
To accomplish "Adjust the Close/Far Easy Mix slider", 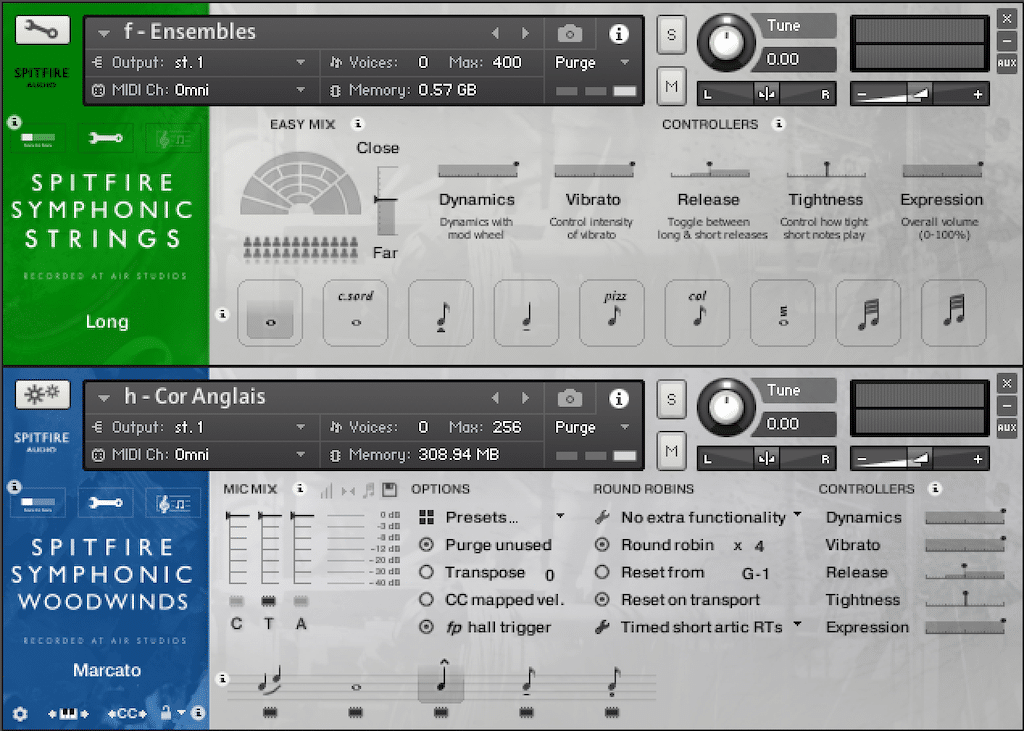I will pyautogui.click(x=387, y=200).
